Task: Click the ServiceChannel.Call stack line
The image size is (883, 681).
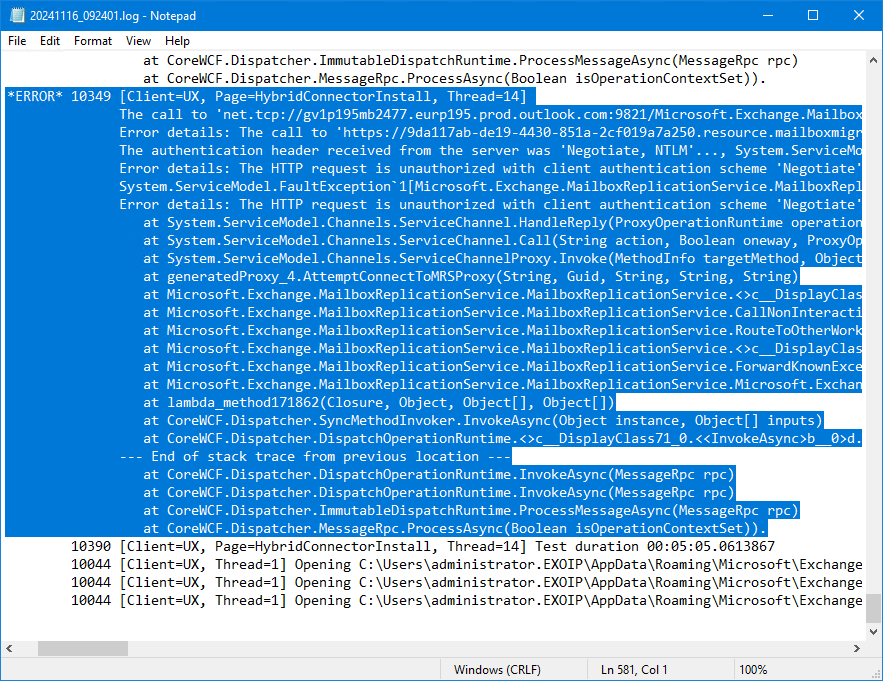Action: [x=502, y=241]
